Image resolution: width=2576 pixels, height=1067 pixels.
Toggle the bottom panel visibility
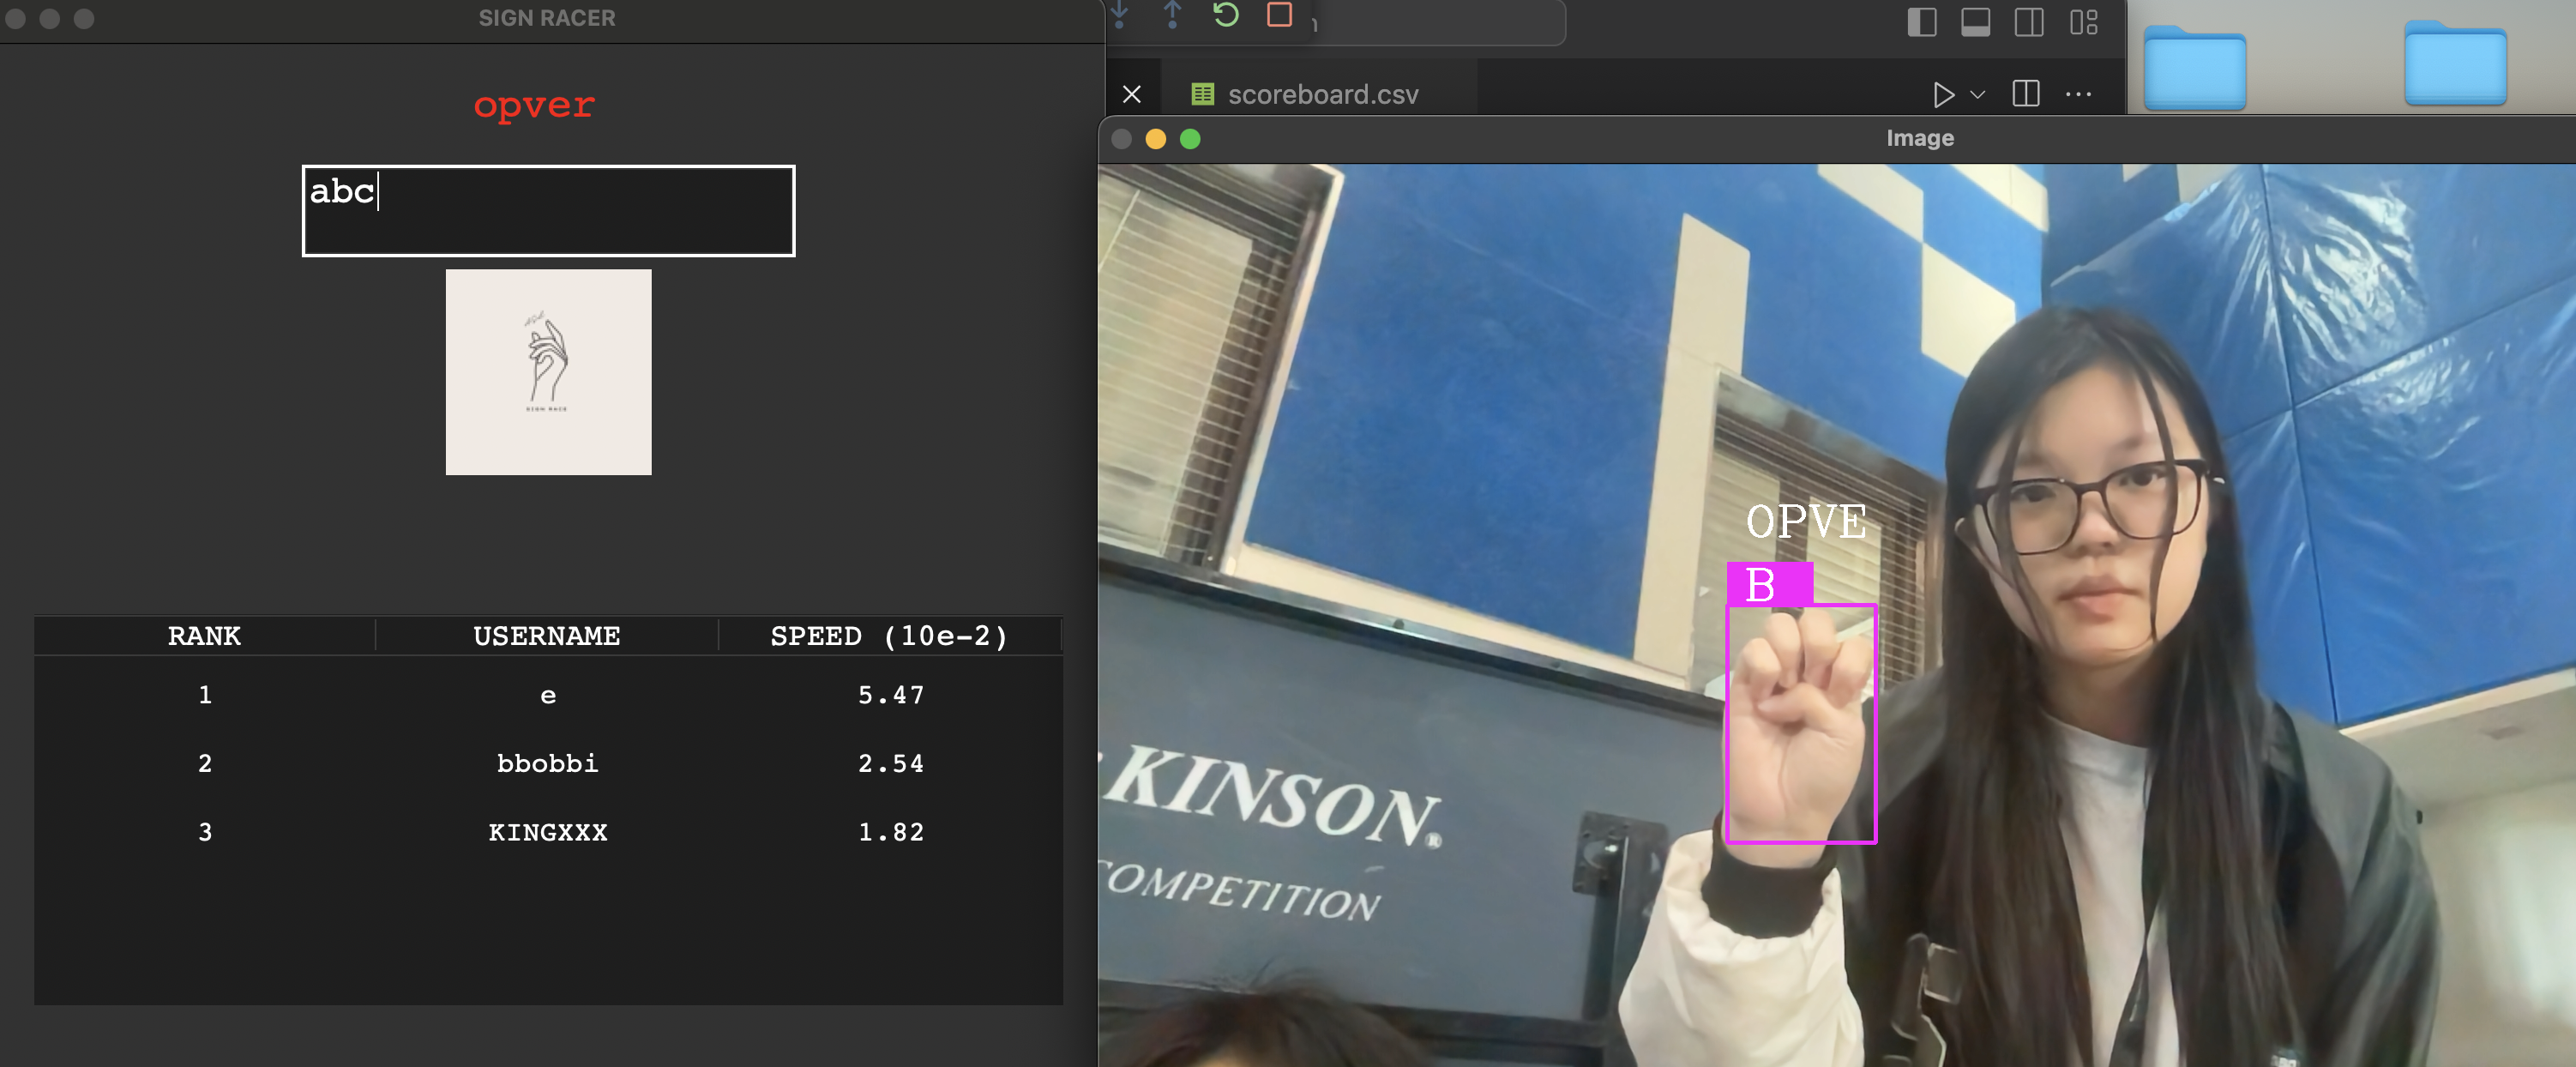(x=1975, y=22)
